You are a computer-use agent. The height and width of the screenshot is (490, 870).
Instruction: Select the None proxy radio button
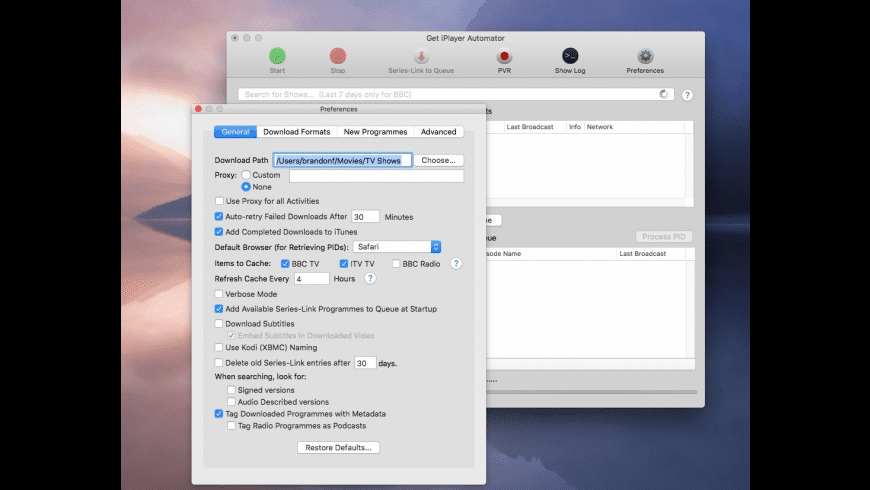[246, 187]
